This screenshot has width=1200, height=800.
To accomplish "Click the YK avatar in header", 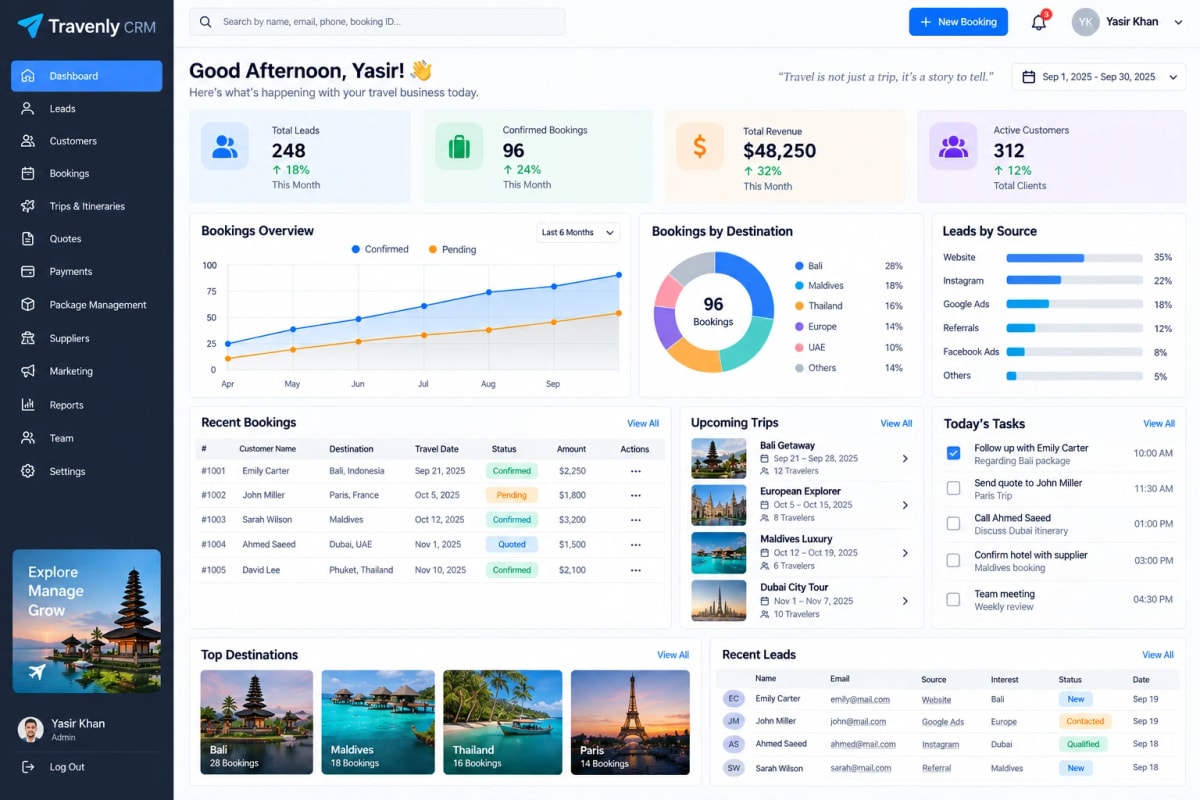I will 1086,22.
